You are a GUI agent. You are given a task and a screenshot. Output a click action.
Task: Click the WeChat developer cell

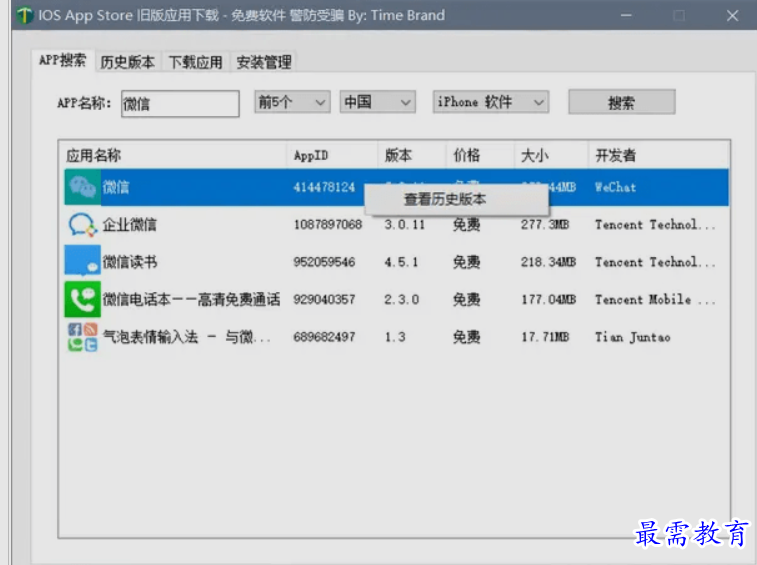coord(616,187)
